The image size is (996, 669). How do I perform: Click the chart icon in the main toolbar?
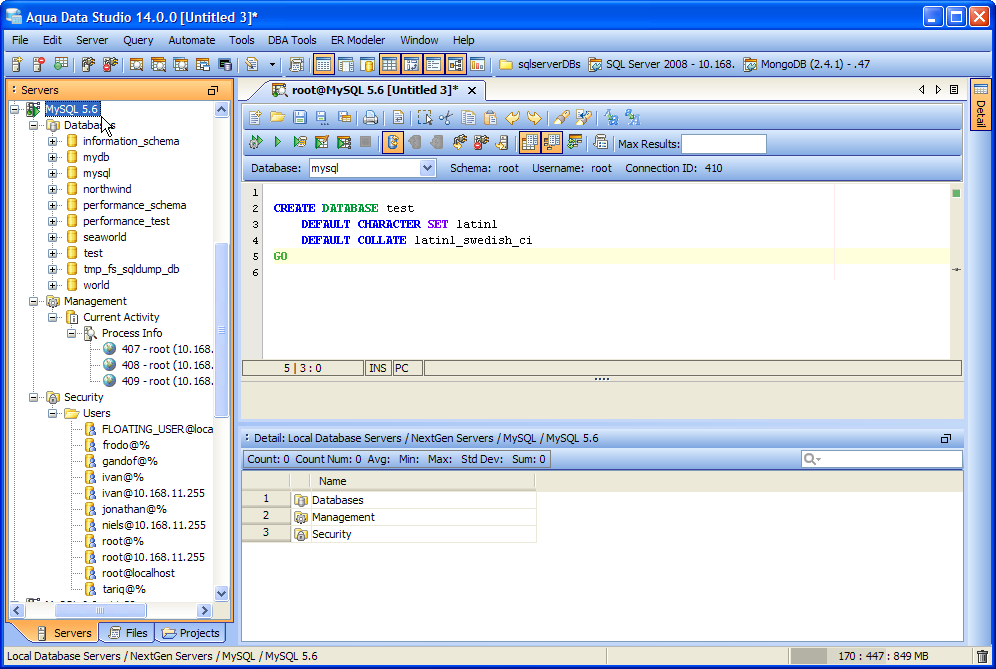click(478, 64)
